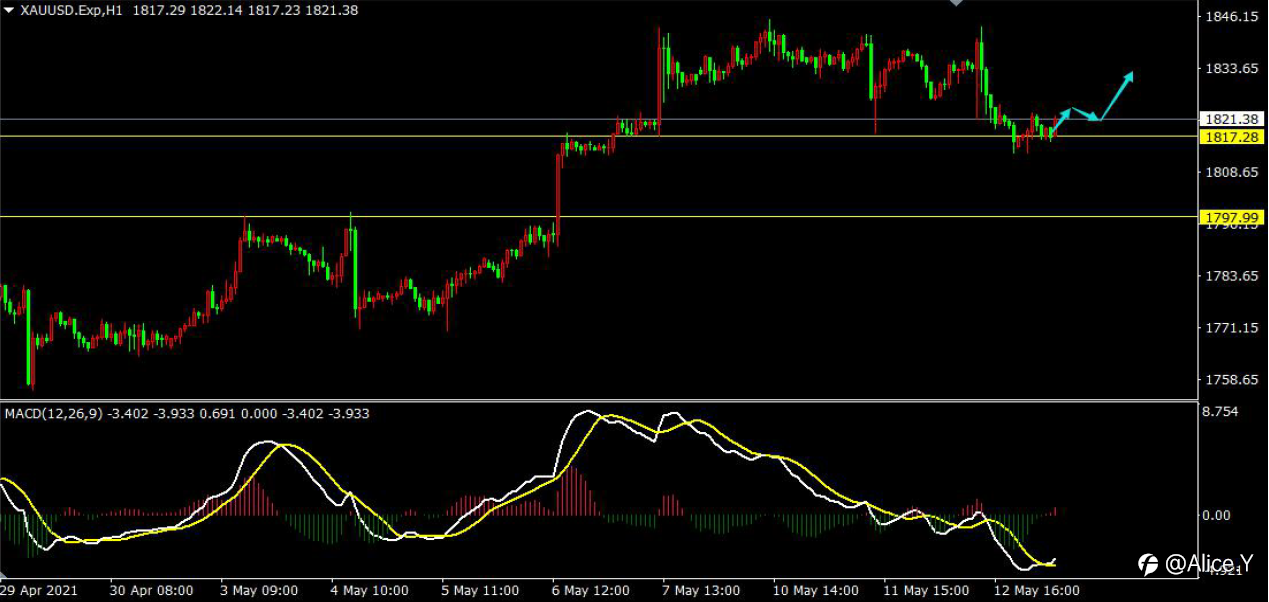
Task: Click the 8.754 MACD scale value
Action: click(1222, 411)
